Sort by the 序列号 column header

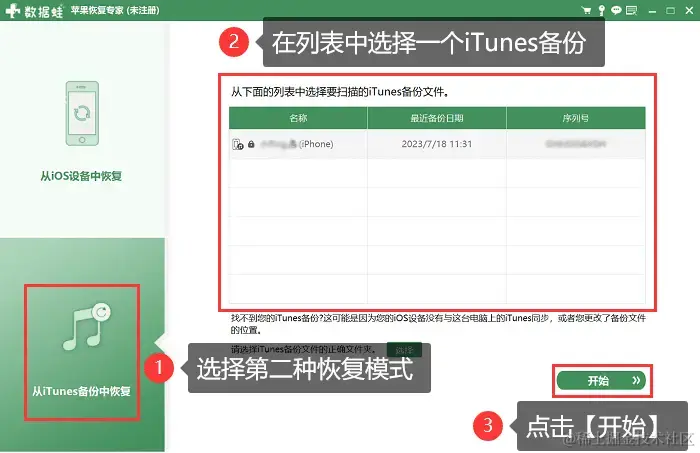coord(576,118)
